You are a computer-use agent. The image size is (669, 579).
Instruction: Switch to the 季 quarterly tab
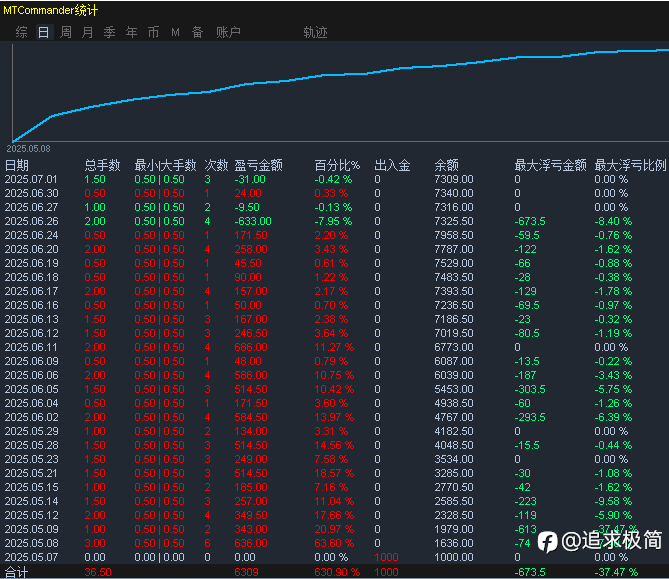(x=110, y=32)
